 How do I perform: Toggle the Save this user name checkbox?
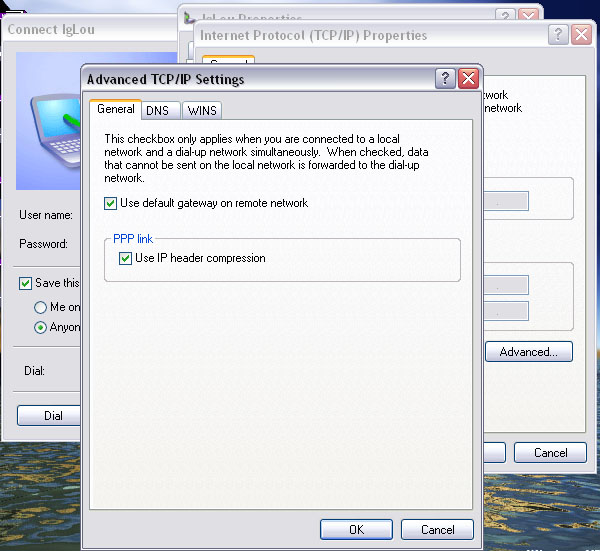point(25,284)
